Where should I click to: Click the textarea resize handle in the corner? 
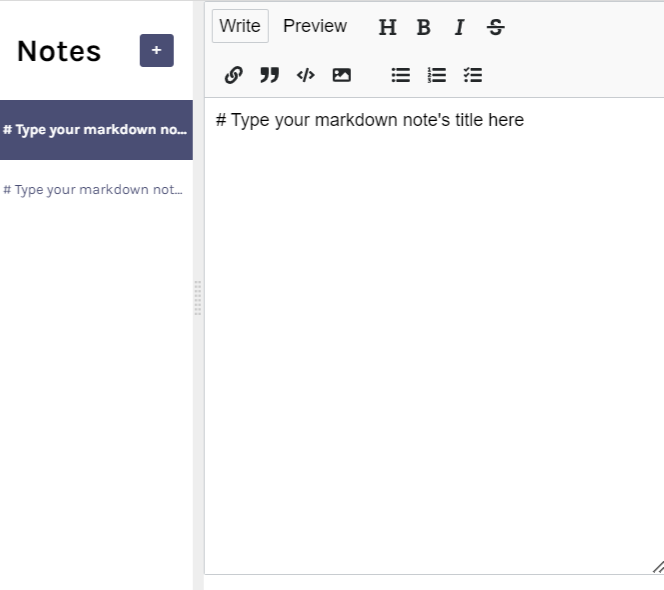657,567
